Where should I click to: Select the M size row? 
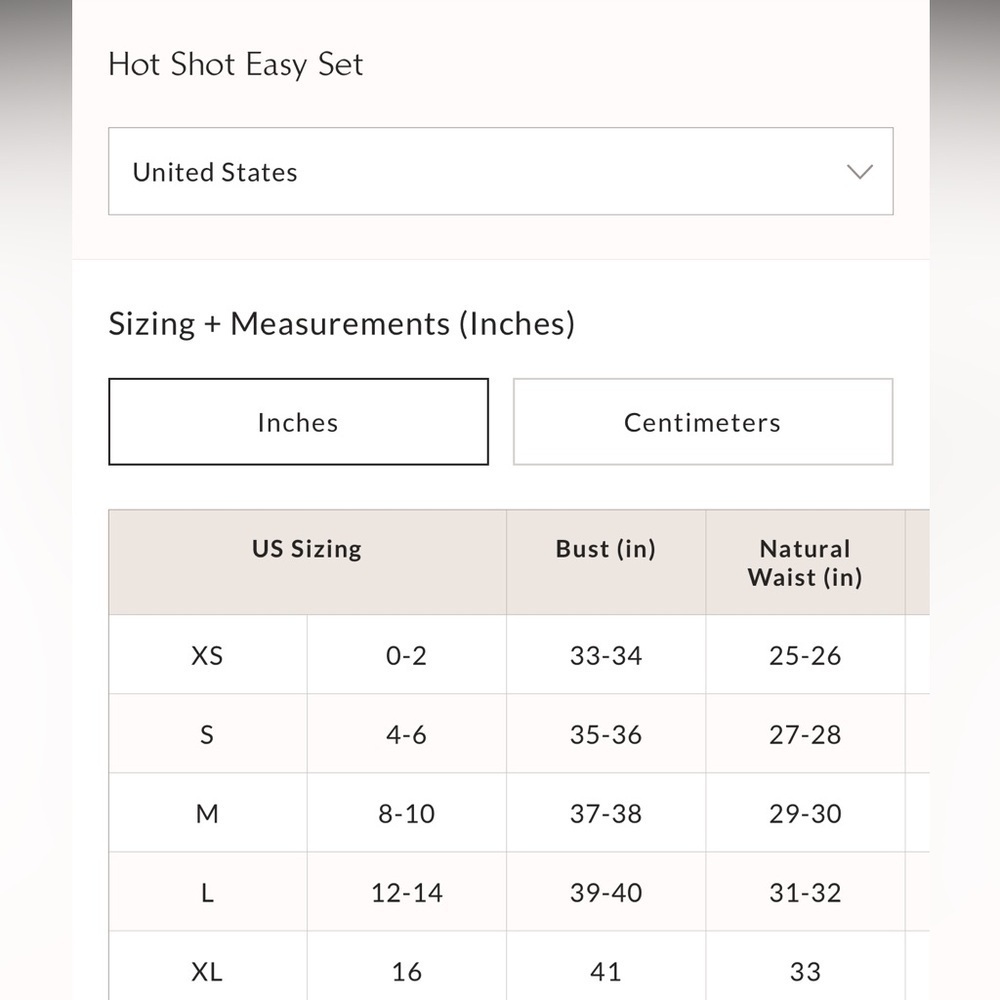coord(206,813)
